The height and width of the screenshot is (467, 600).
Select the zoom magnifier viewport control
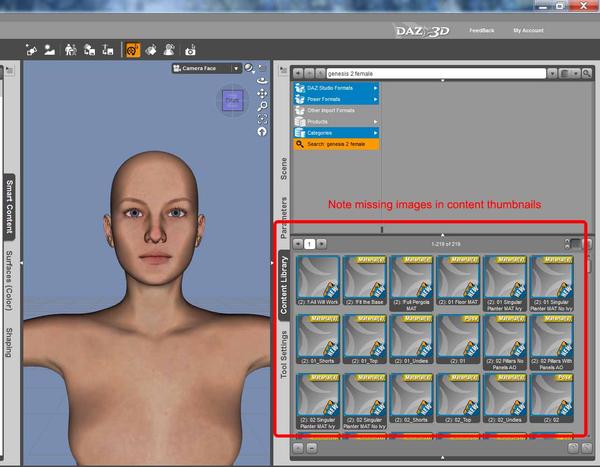(x=262, y=105)
